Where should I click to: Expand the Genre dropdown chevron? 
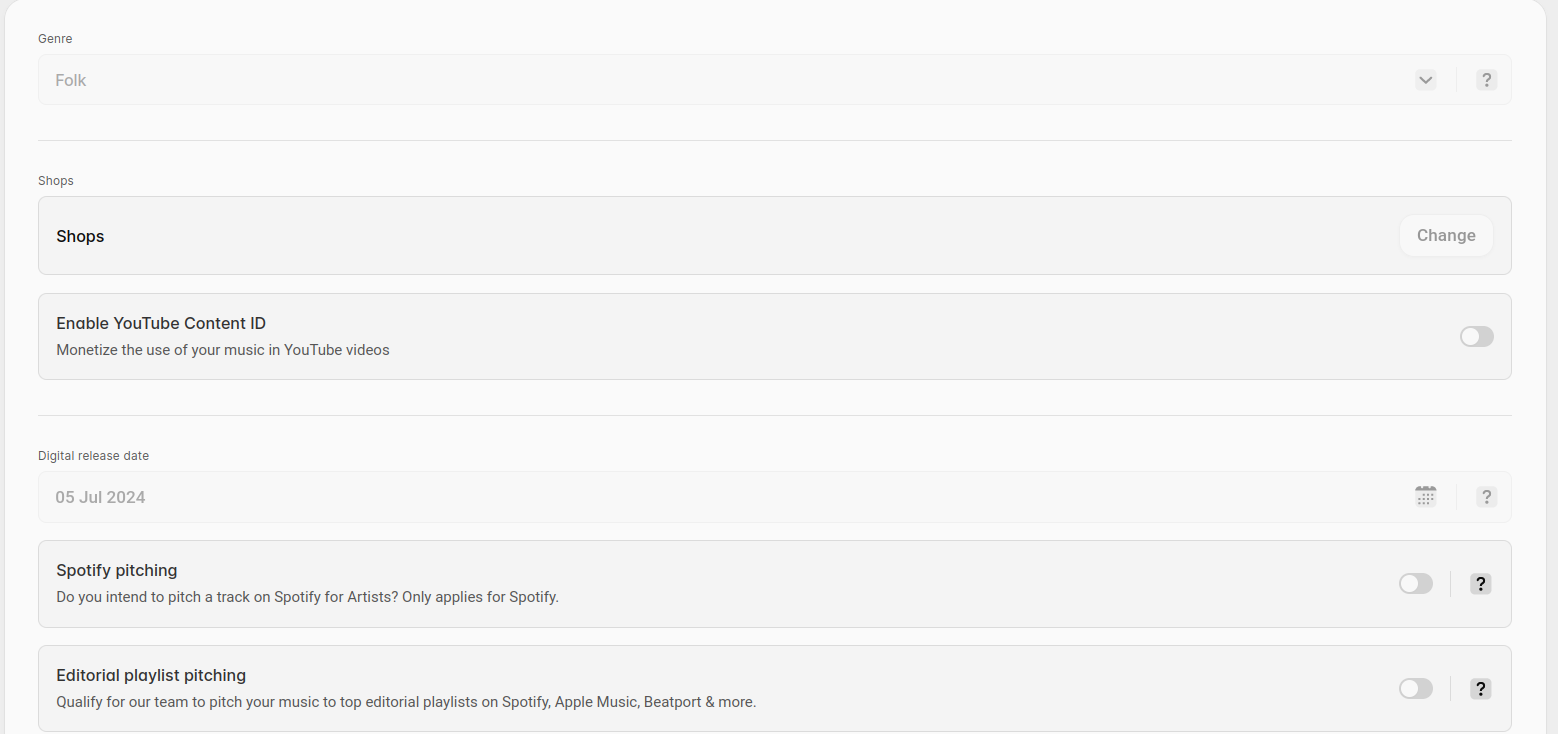[x=1425, y=80]
